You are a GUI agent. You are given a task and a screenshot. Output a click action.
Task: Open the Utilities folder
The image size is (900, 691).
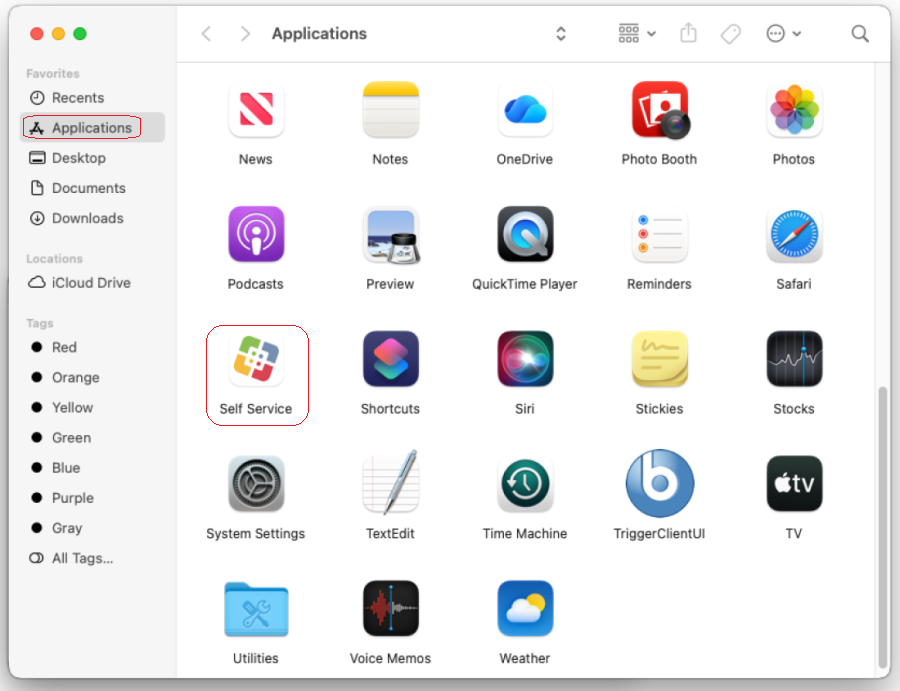255,608
